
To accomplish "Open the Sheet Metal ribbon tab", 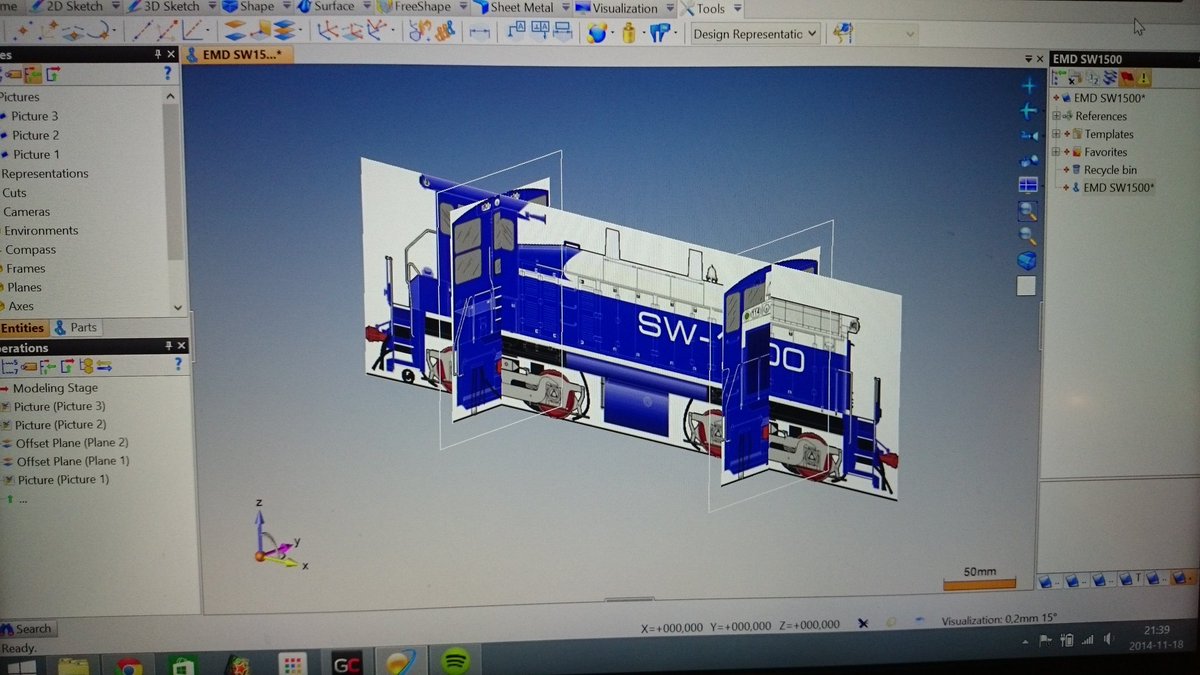I will coord(520,7).
